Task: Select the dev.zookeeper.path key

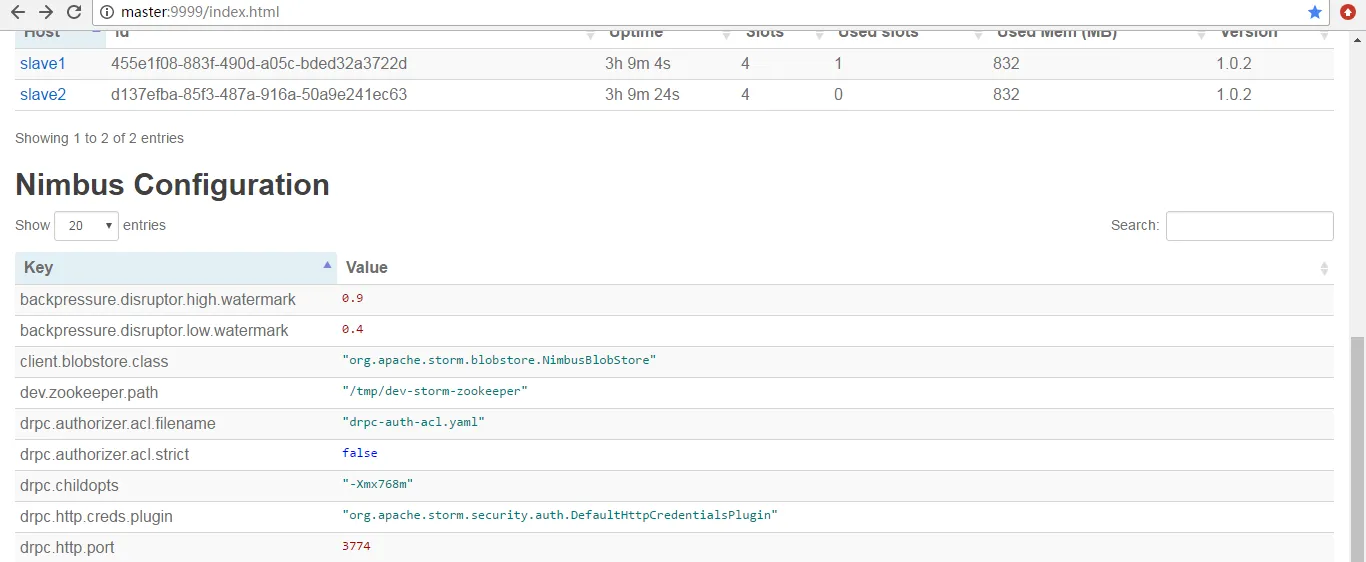Action: click(x=89, y=393)
